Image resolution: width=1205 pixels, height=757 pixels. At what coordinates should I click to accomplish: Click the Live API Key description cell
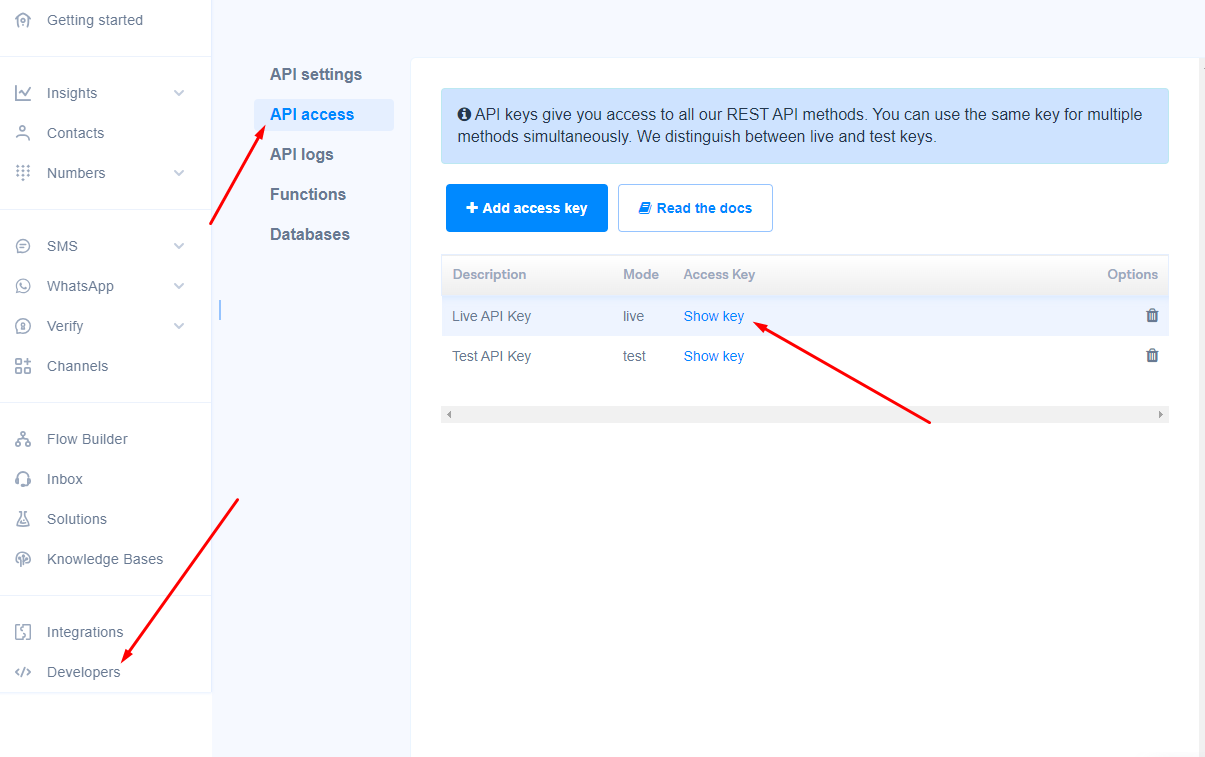coord(491,316)
